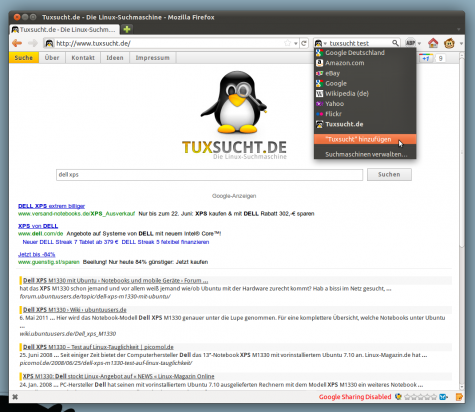
Task: Click forum.ubuntuusers.de result URL text
Action: 95,296
